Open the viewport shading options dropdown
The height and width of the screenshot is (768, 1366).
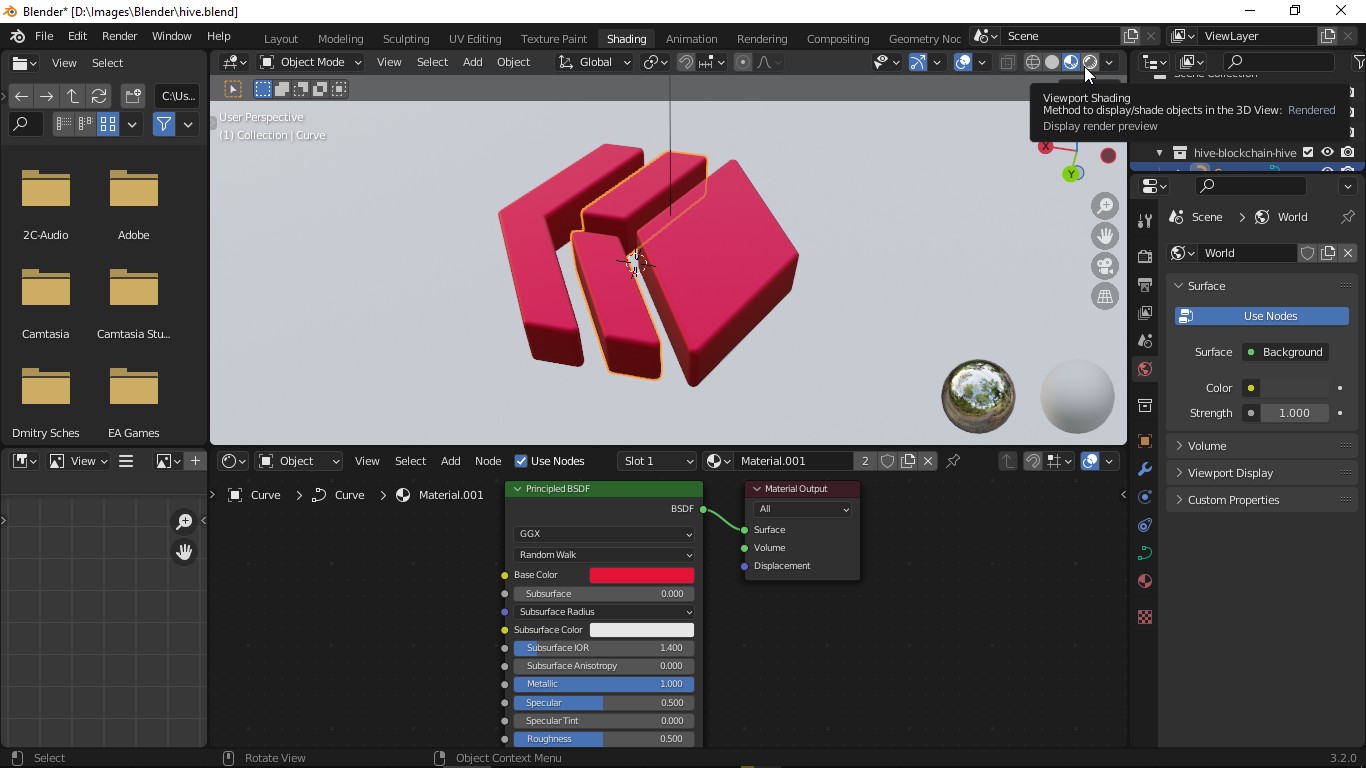point(1109,62)
